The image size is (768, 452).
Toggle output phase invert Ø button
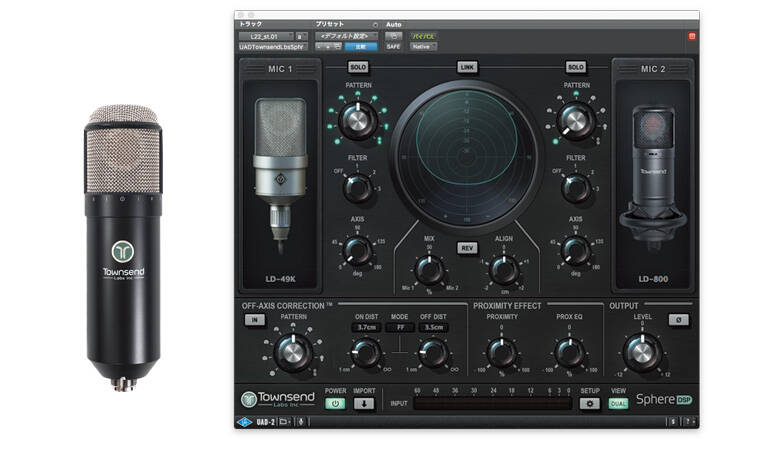coord(678,320)
